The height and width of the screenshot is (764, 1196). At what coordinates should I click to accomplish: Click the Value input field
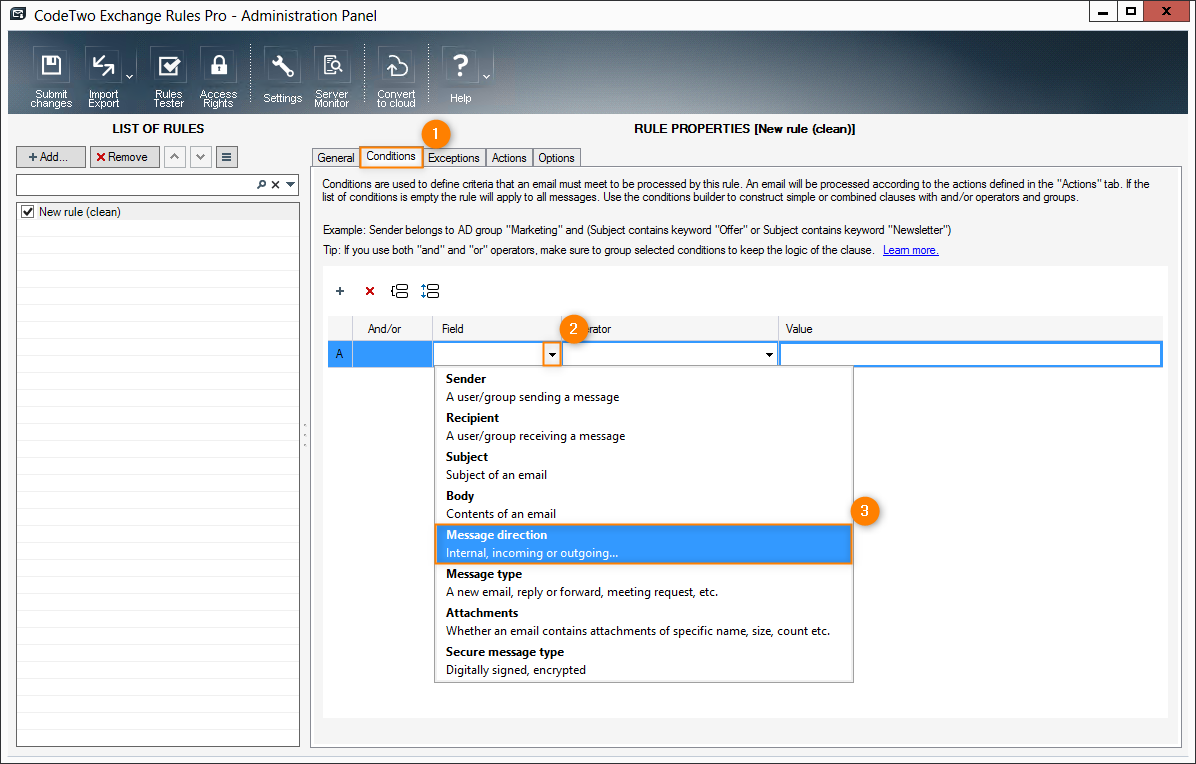coord(970,355)
